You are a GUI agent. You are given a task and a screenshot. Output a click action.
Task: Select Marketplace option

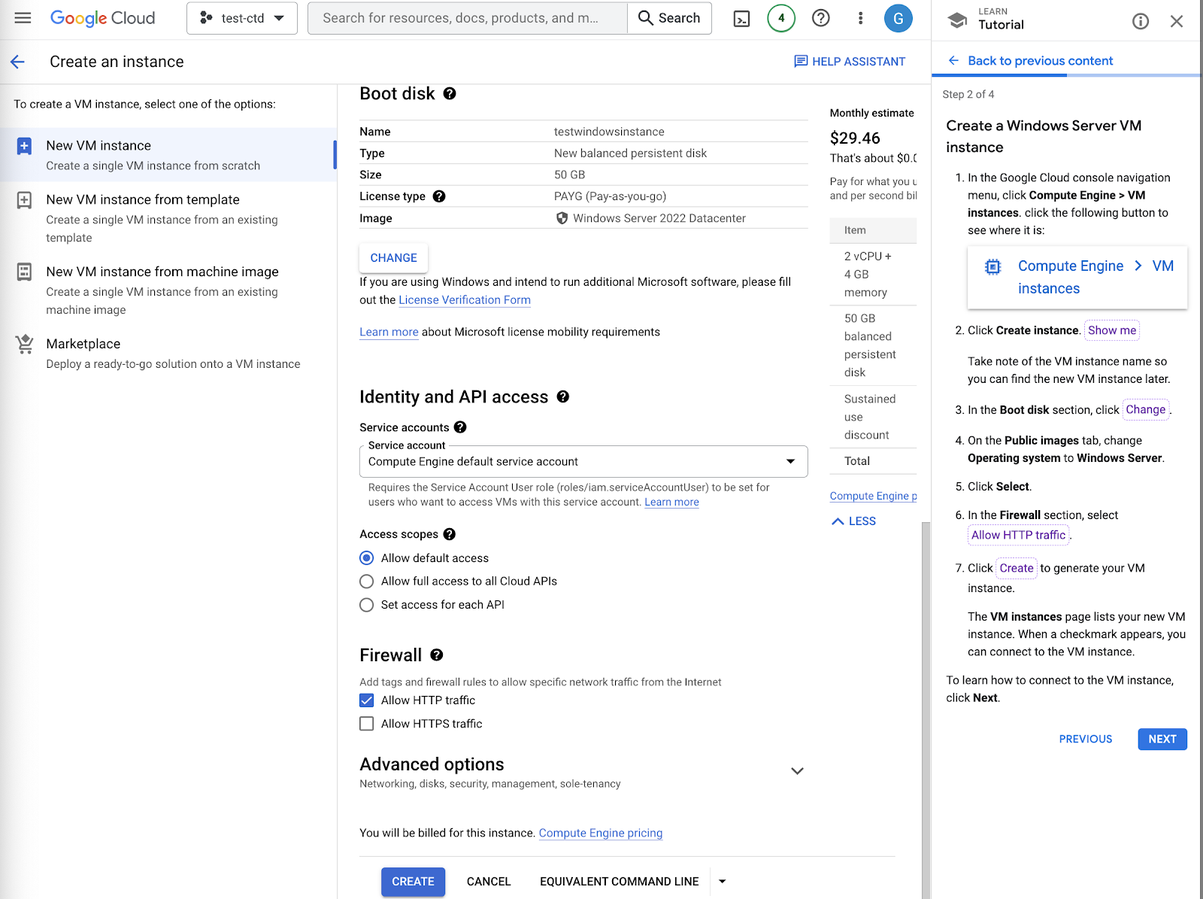tap(168, 353)
